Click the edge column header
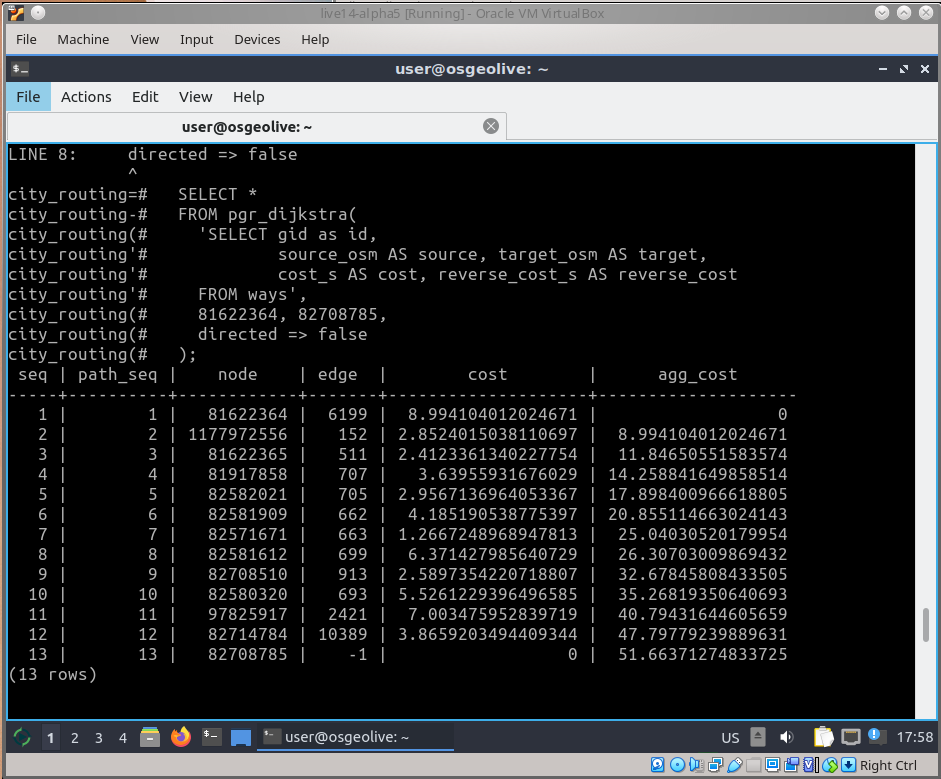This screenshot has width=941, height=779. click(337, 374)
